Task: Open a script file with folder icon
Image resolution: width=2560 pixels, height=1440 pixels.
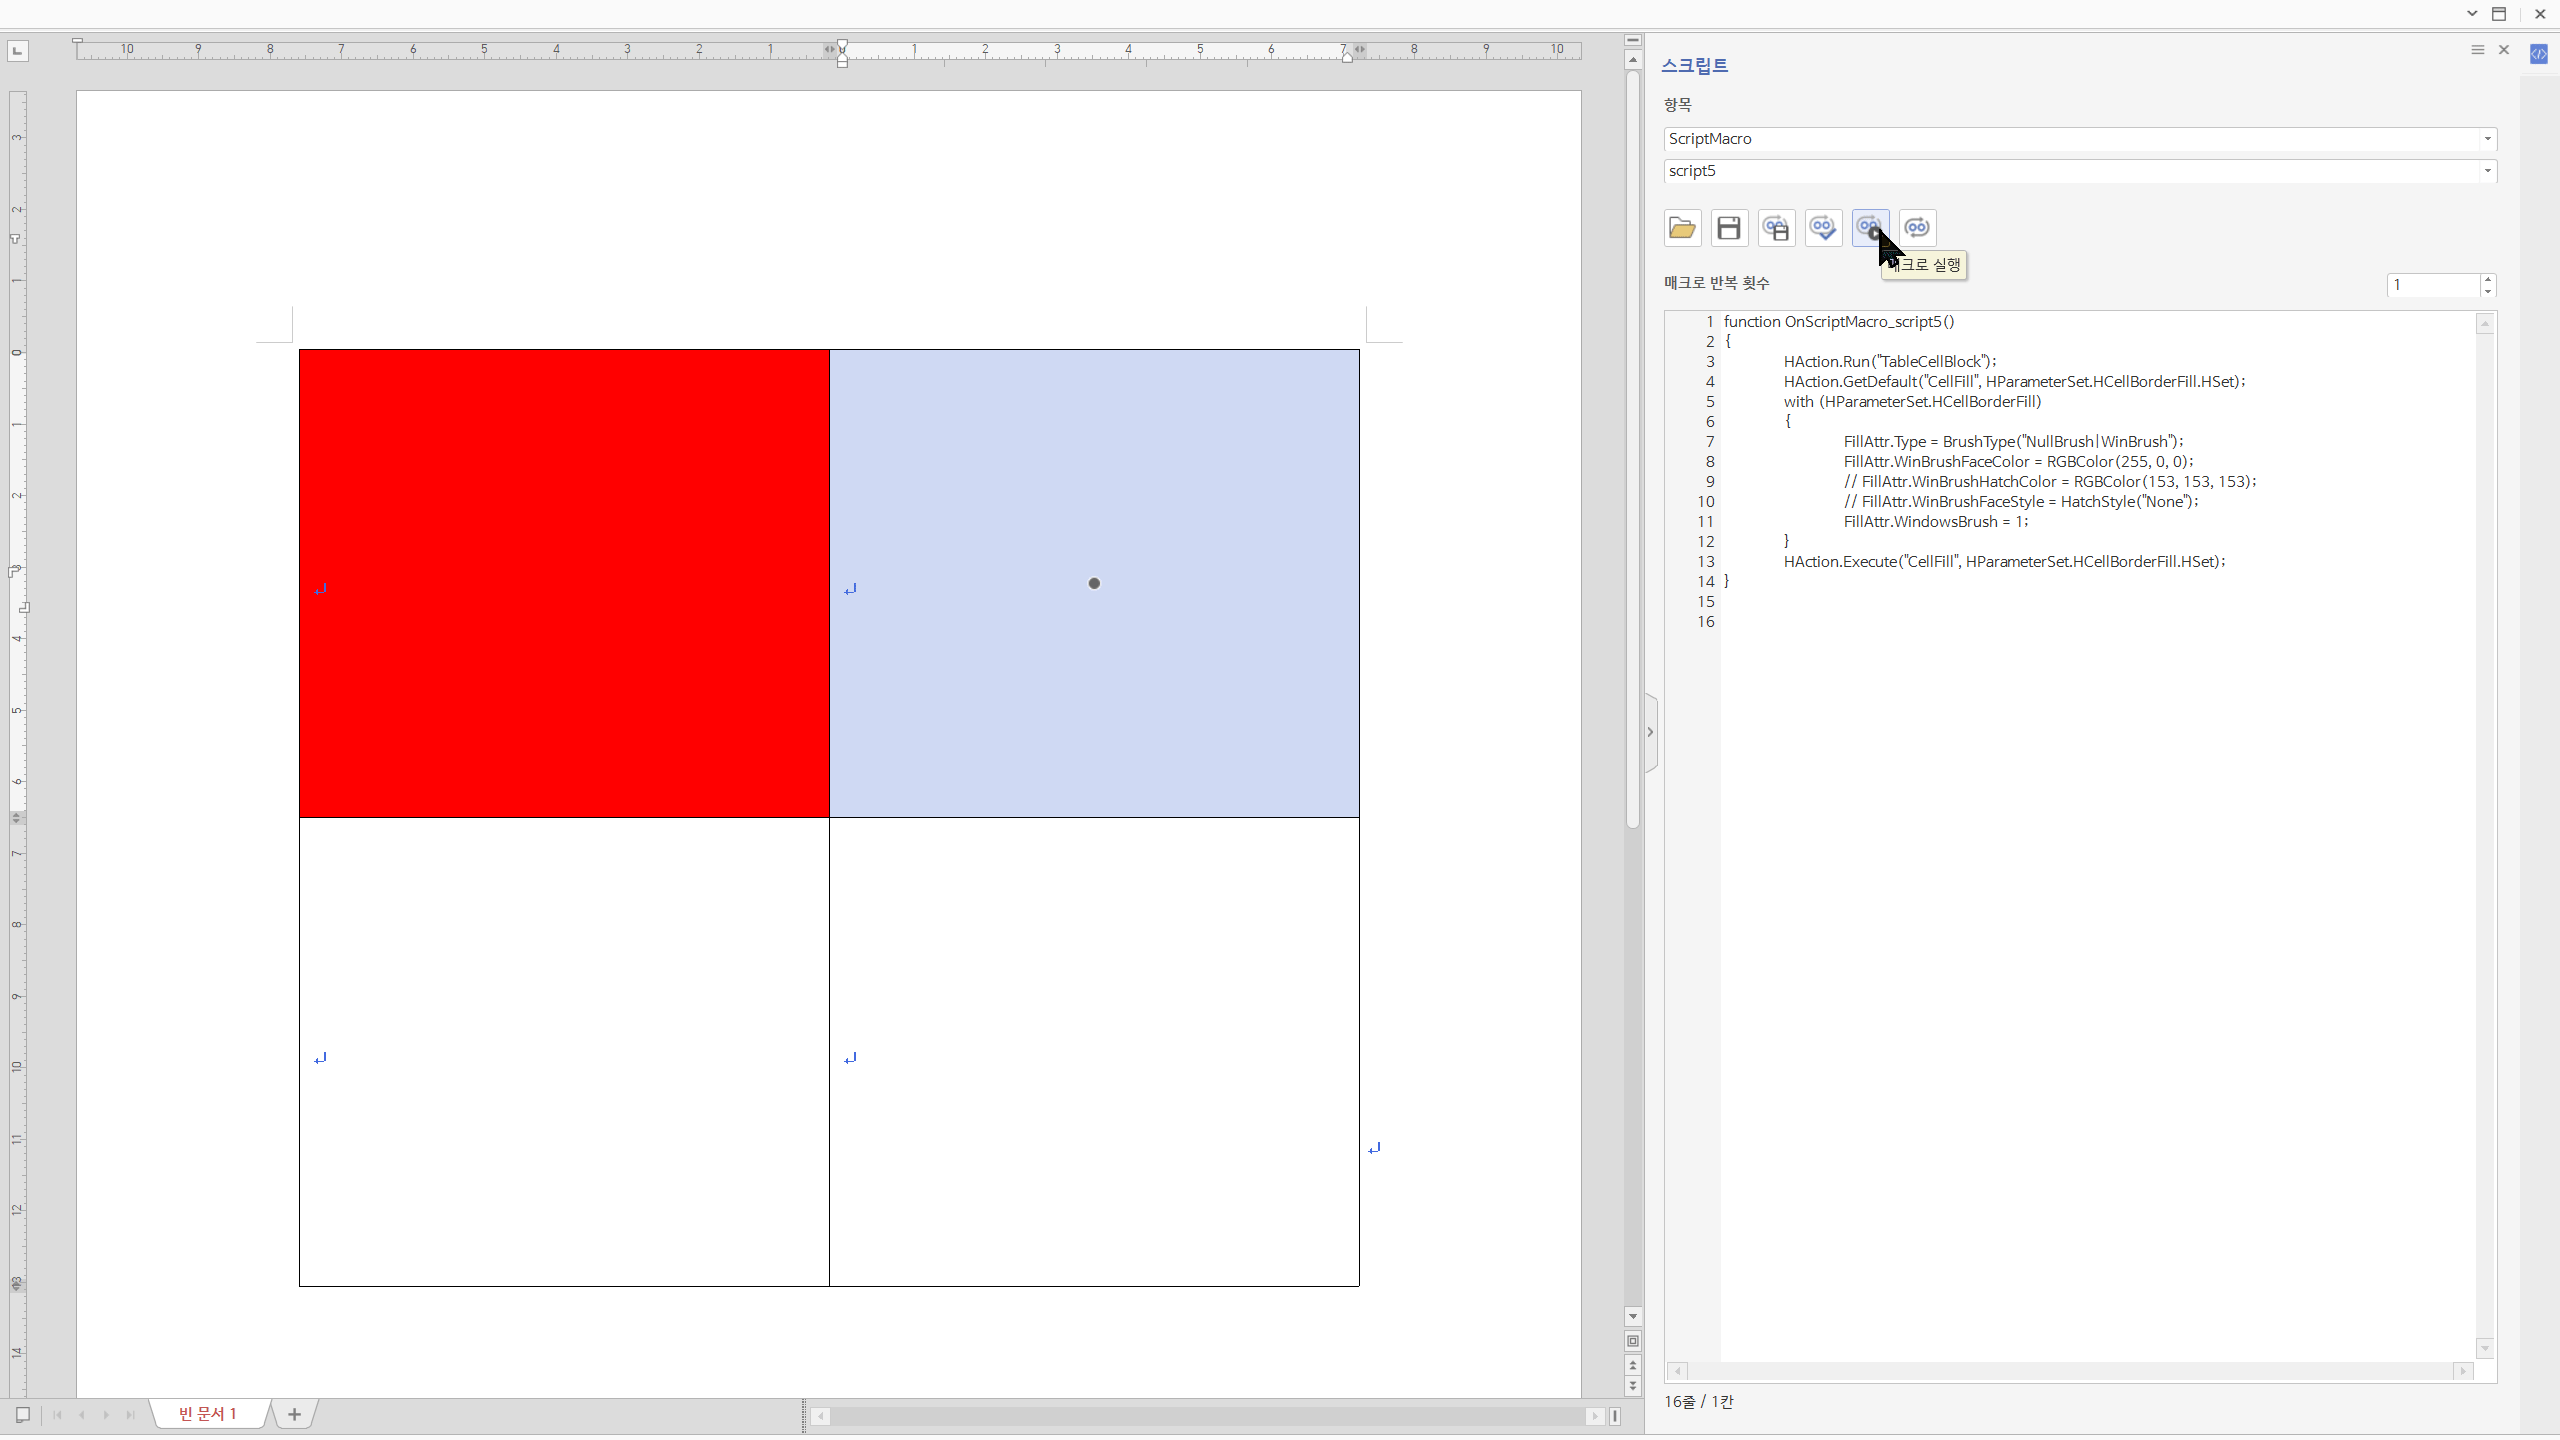Action: 1682,228
